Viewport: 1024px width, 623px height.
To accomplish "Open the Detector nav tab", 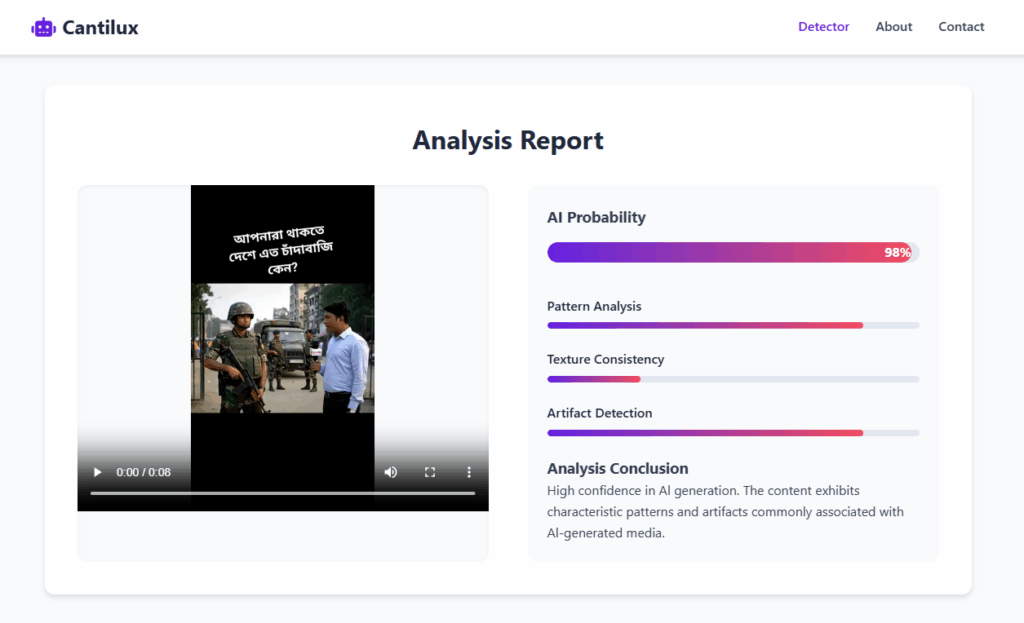I will [824, 27].
